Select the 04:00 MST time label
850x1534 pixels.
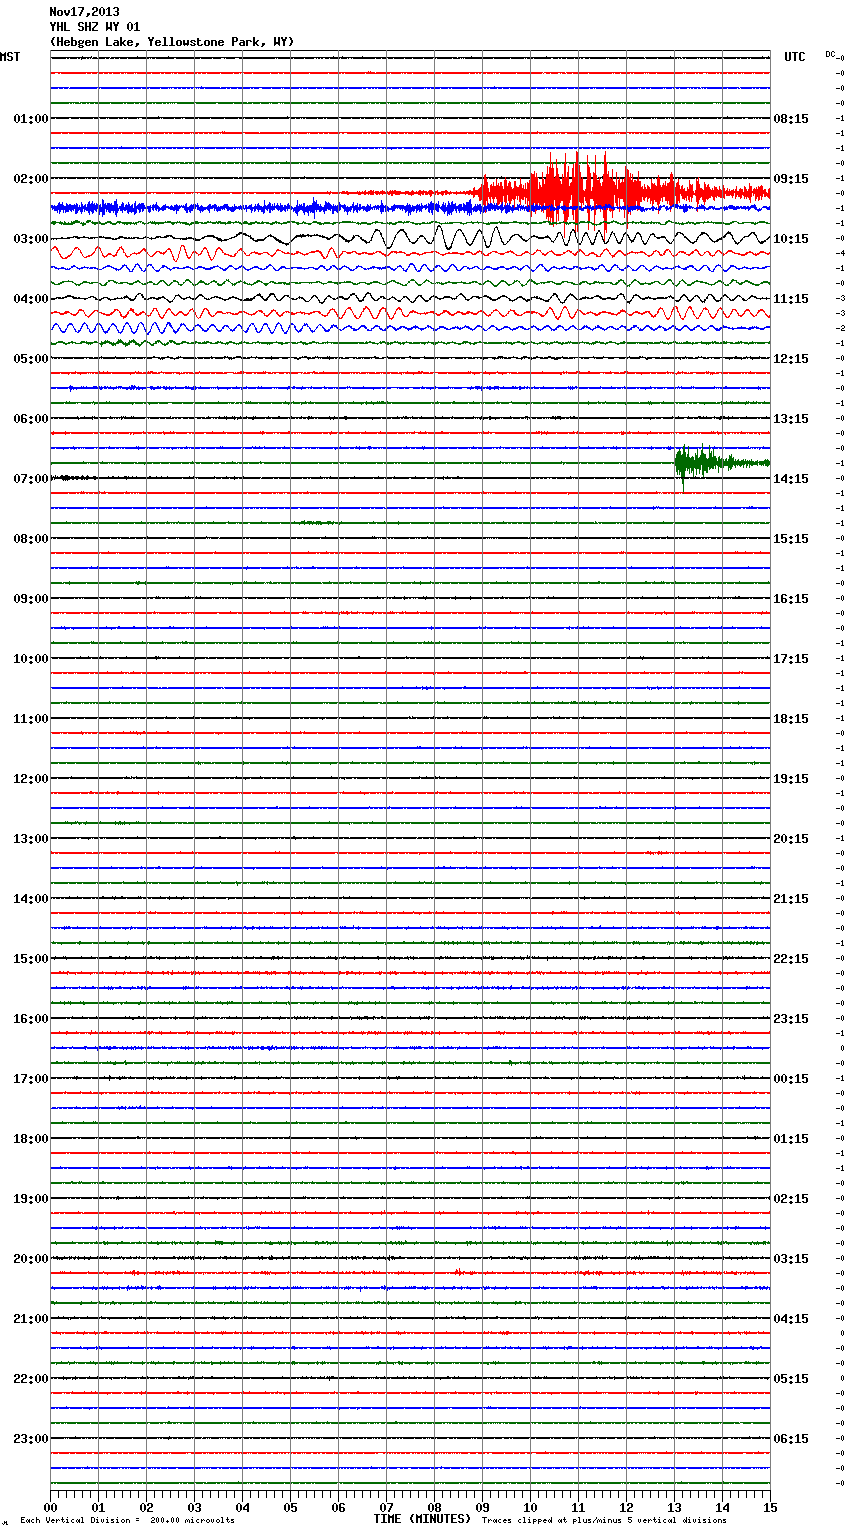pos(31,299)
